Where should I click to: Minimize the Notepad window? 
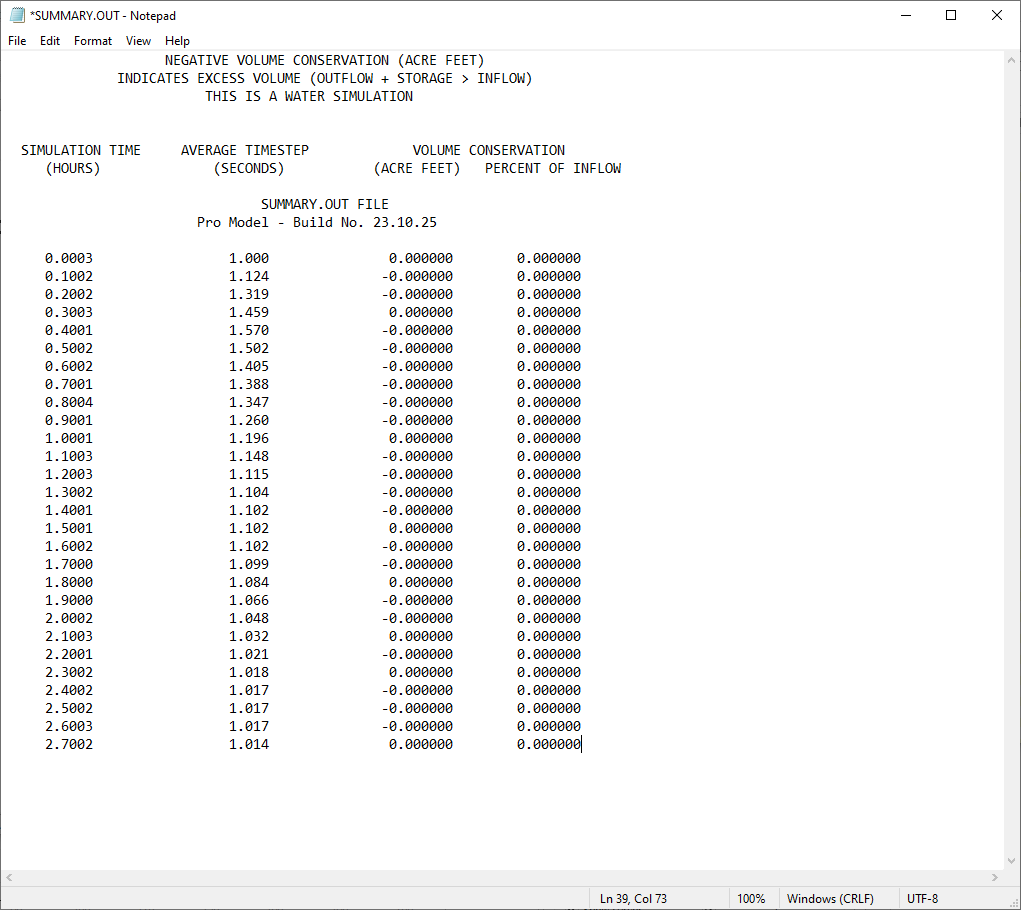(905, 15)
